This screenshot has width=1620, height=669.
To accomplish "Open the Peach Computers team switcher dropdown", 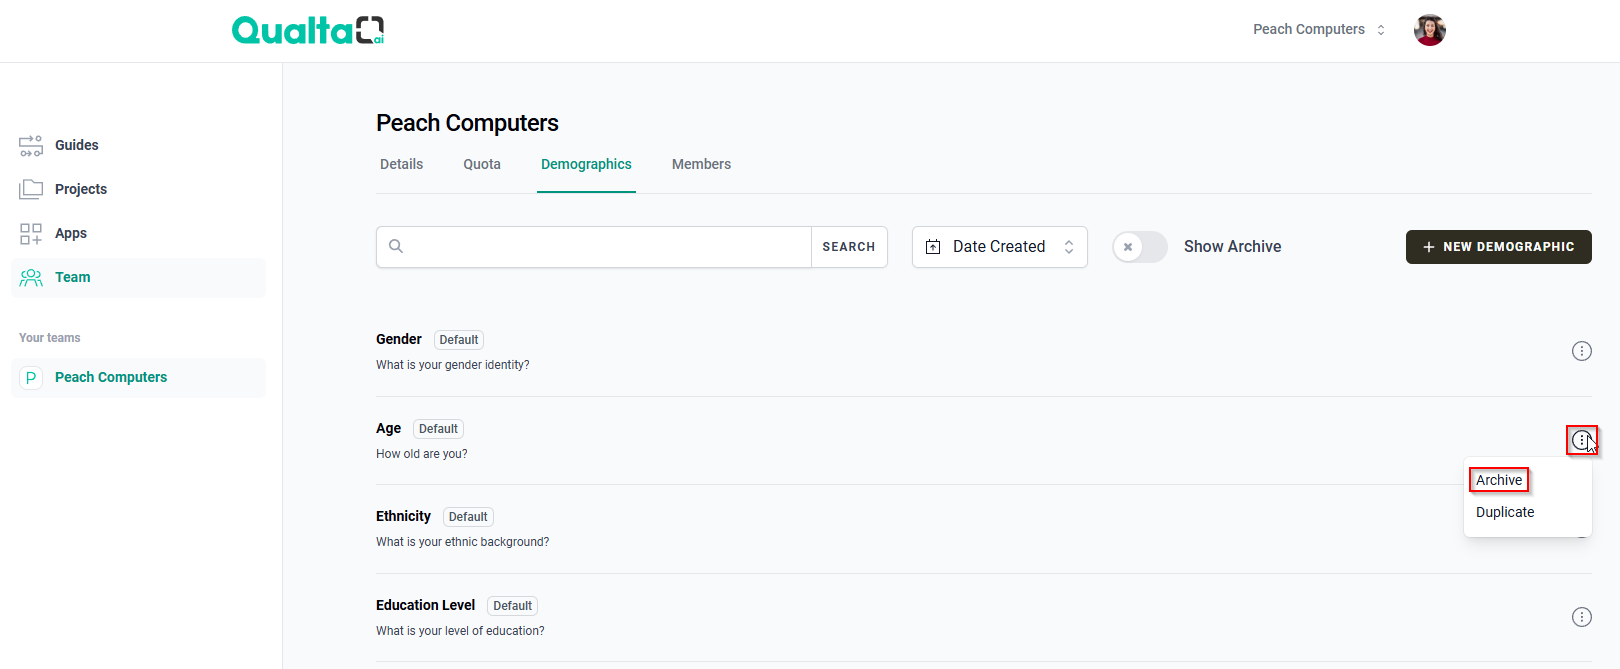I will (x=1319, y=30).
